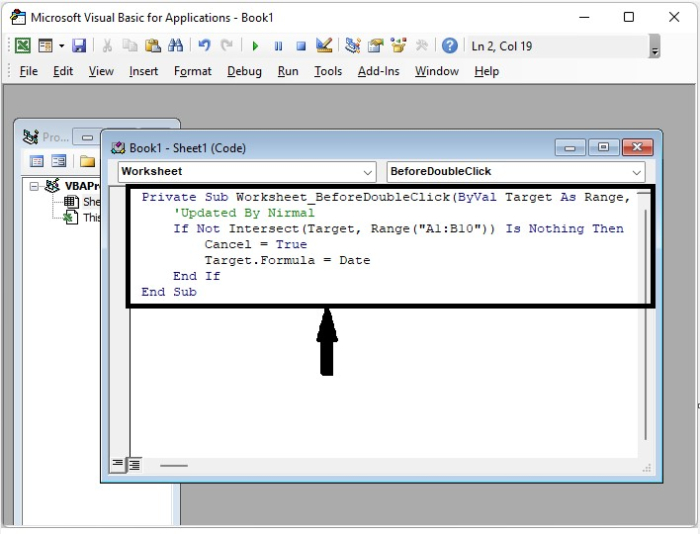Open the View menu
This screenshot has width=700, height=534.
pos(101,71)
